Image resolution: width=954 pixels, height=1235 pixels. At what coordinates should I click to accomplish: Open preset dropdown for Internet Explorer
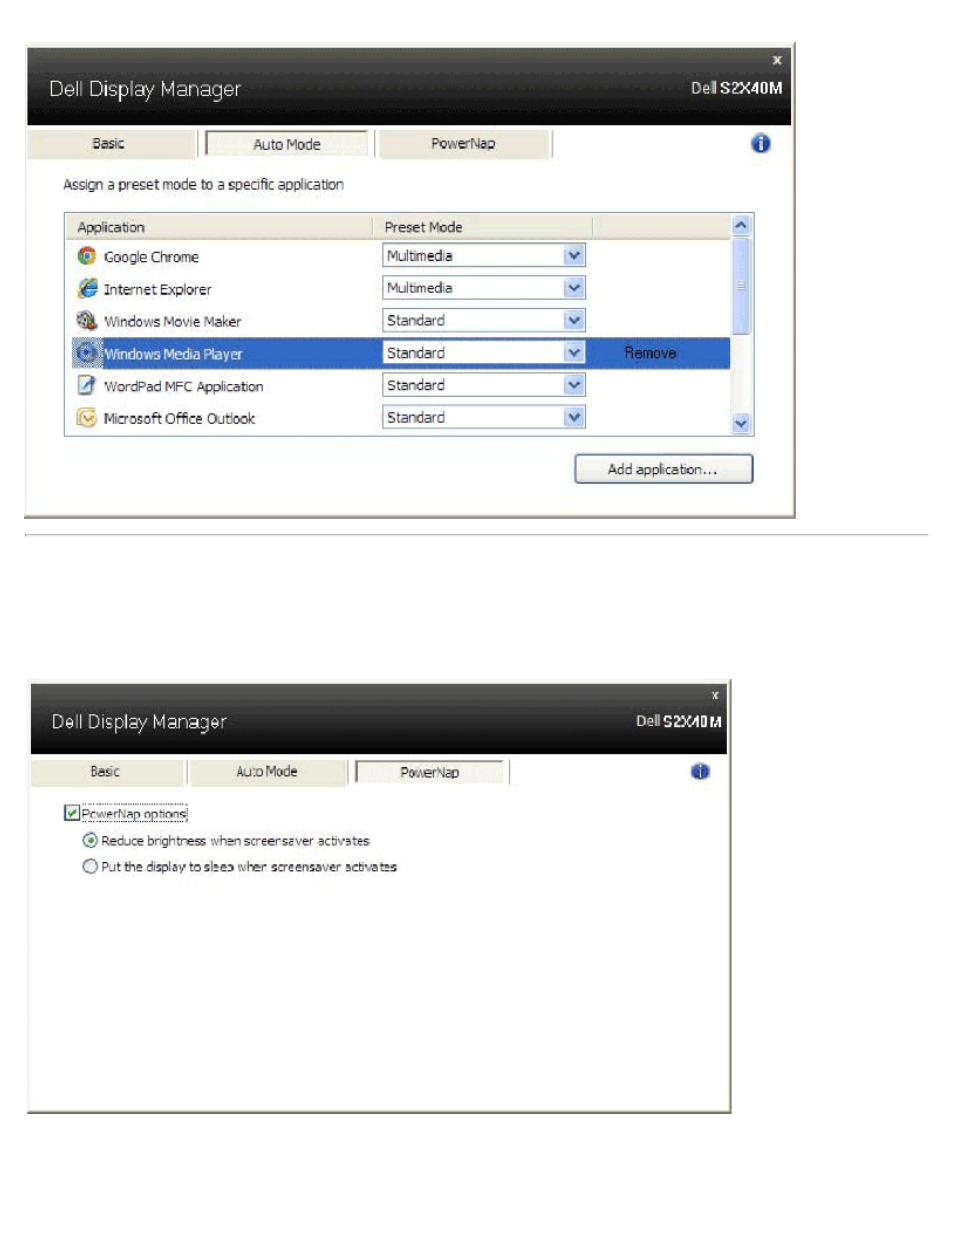[x=573, y=287]
